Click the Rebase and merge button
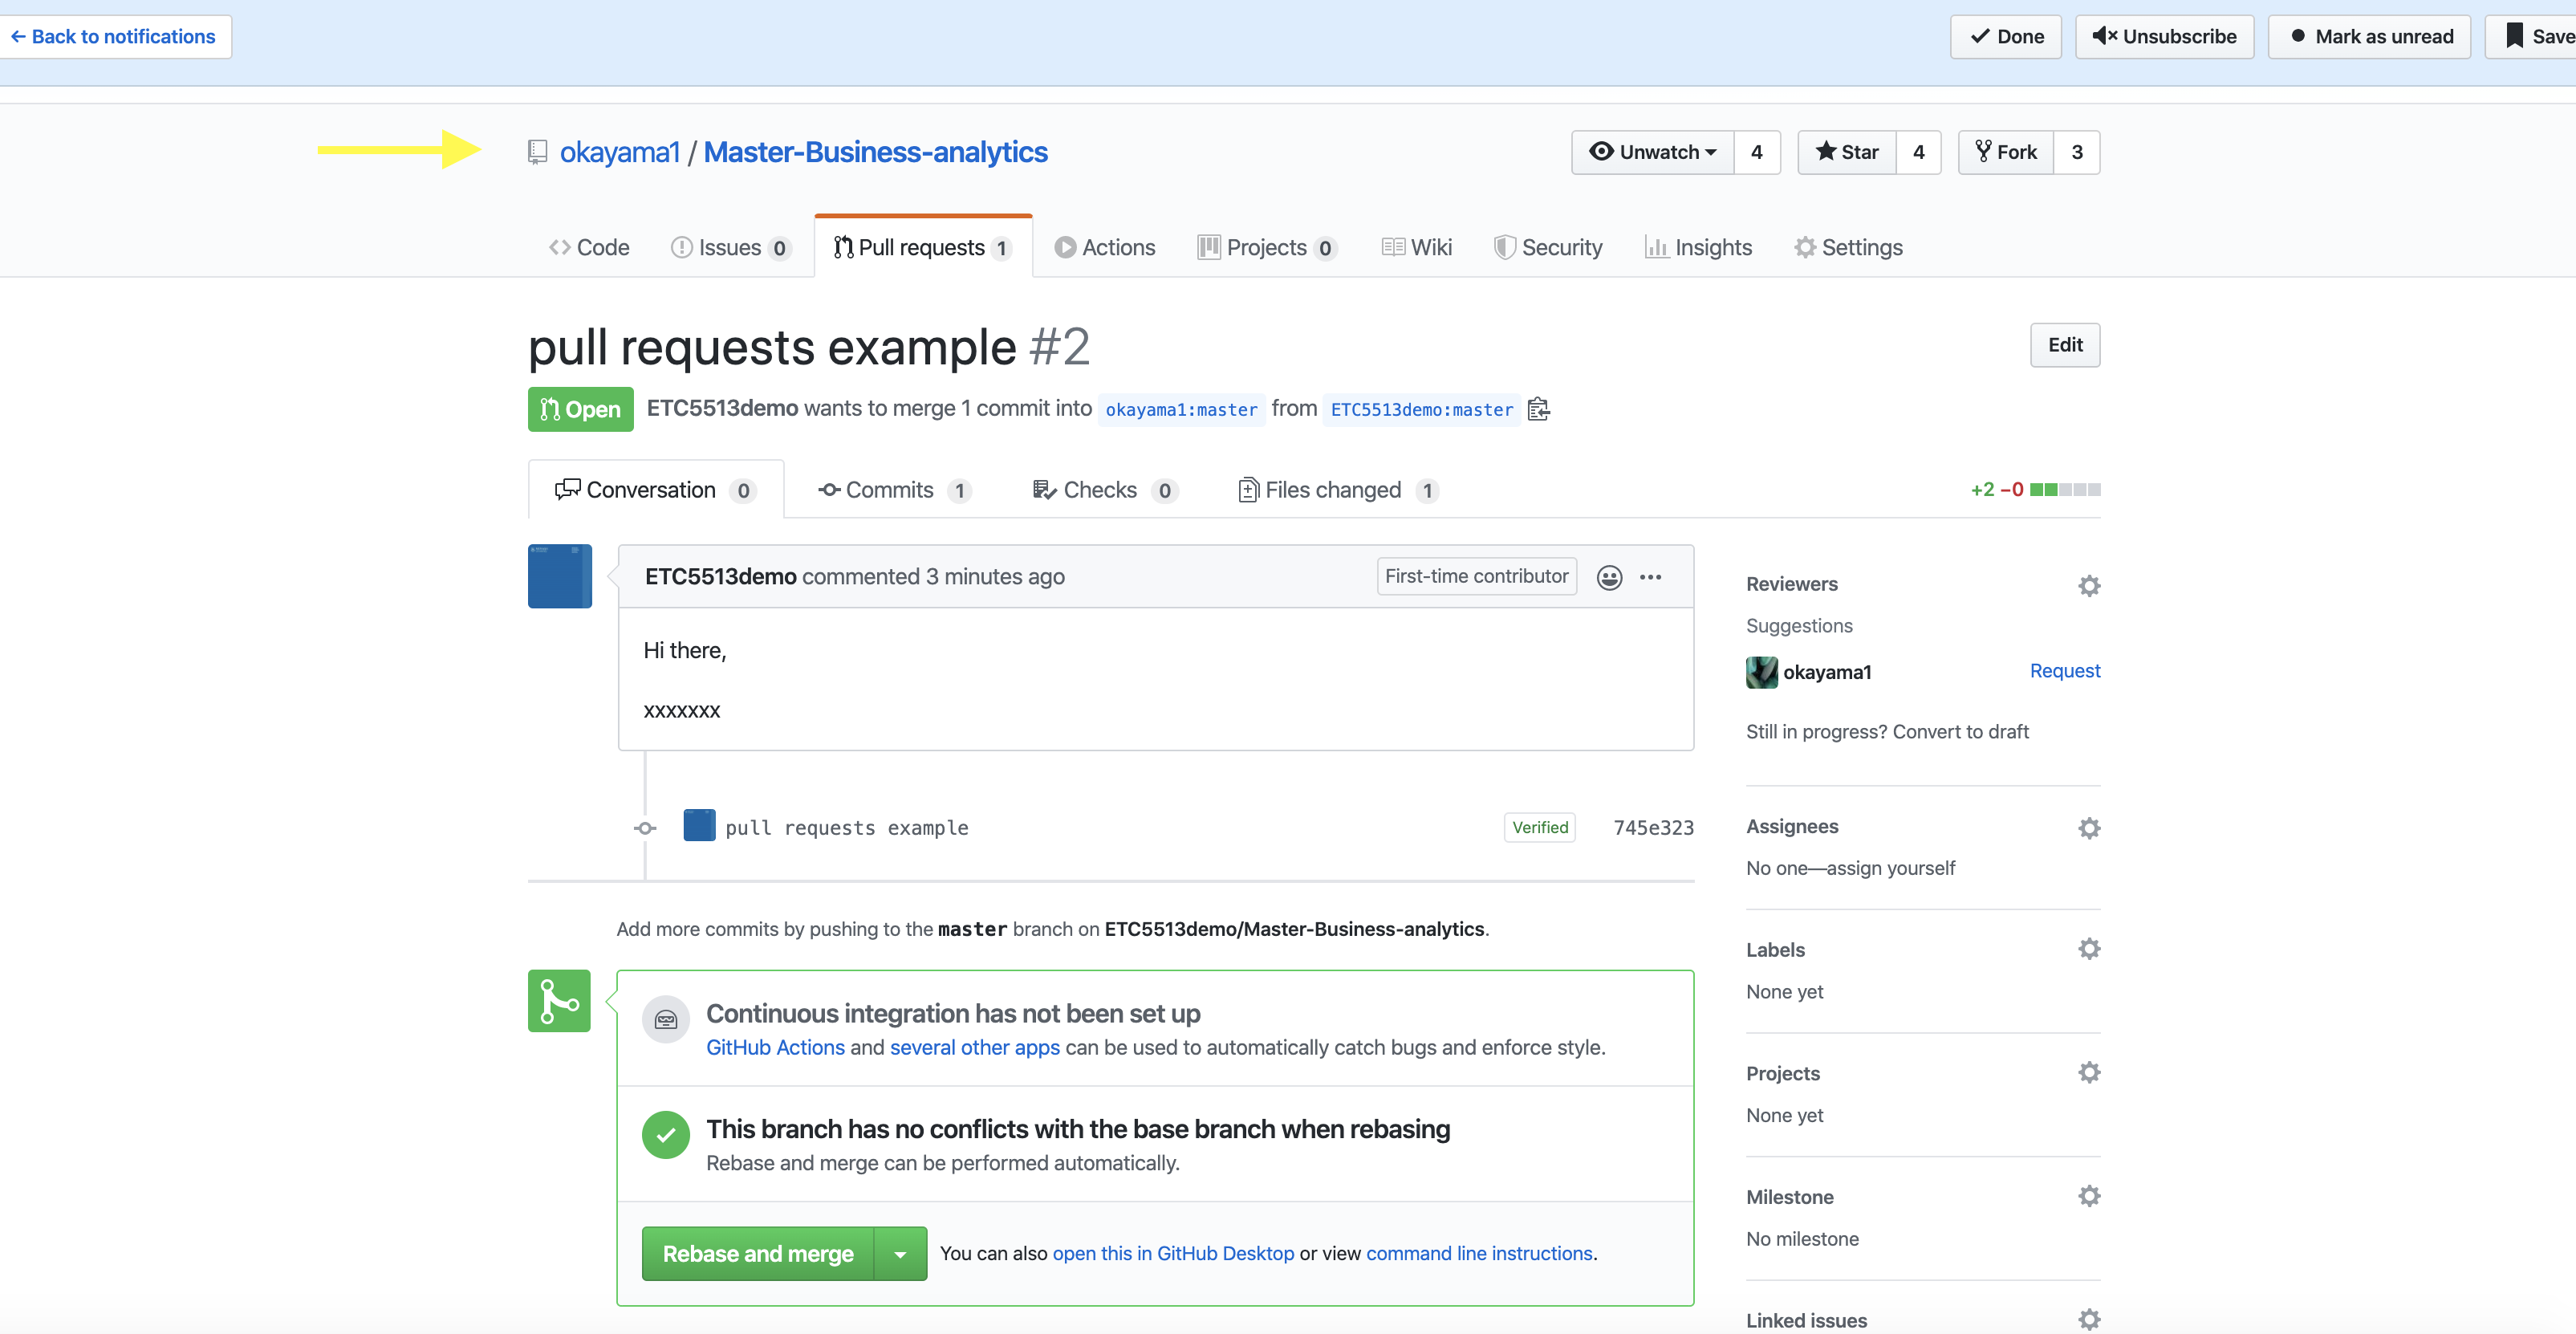This screenshot has height=1334, width=2576. (757, 1253)
